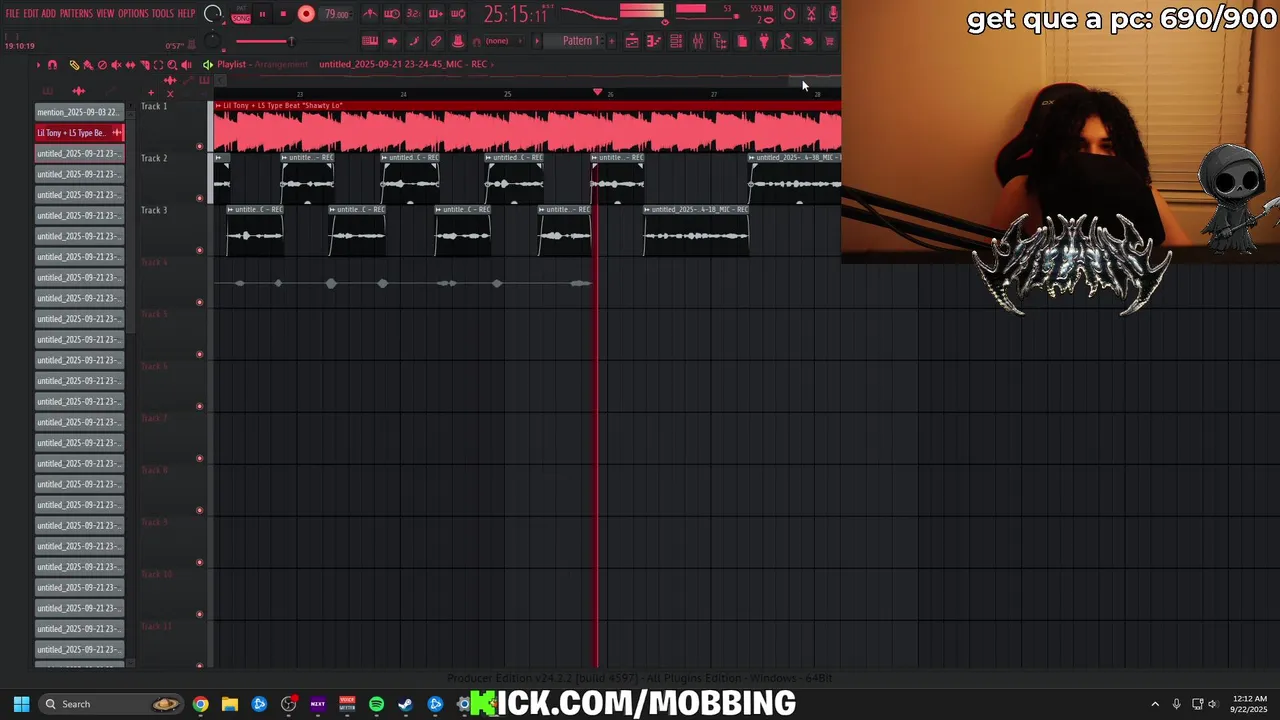Open the Playlist window icon
The width and height of the screenshot is (1280, 720).
click(x=632, y=41)
